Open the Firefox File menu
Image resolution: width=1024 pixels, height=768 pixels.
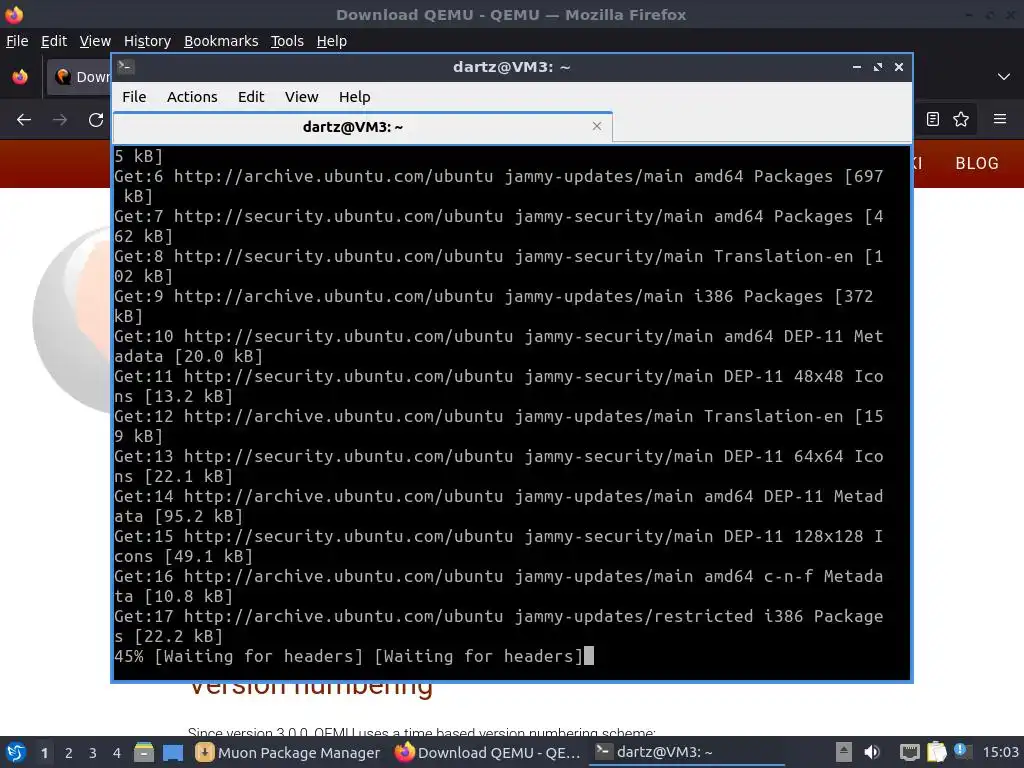tap(17, 41)
